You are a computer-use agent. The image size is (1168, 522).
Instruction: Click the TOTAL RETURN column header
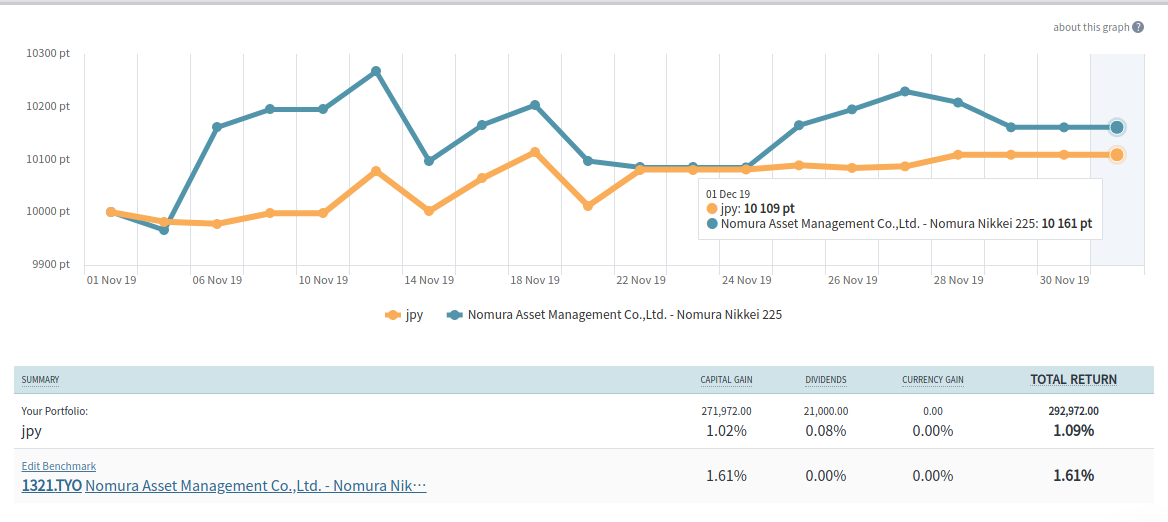coord(1073,380)
